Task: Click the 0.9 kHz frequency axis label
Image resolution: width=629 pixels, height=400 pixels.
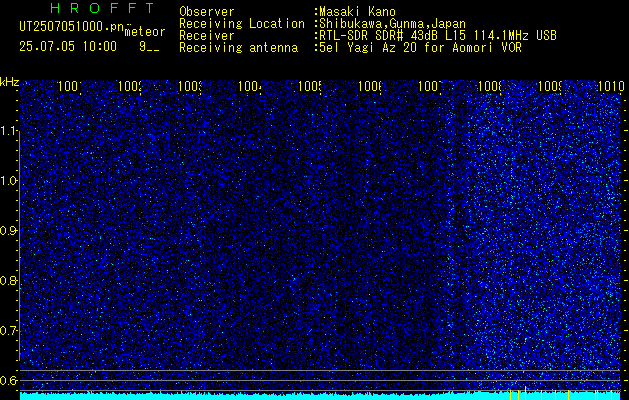Action: pyautogui.click(x=9, y=231)
